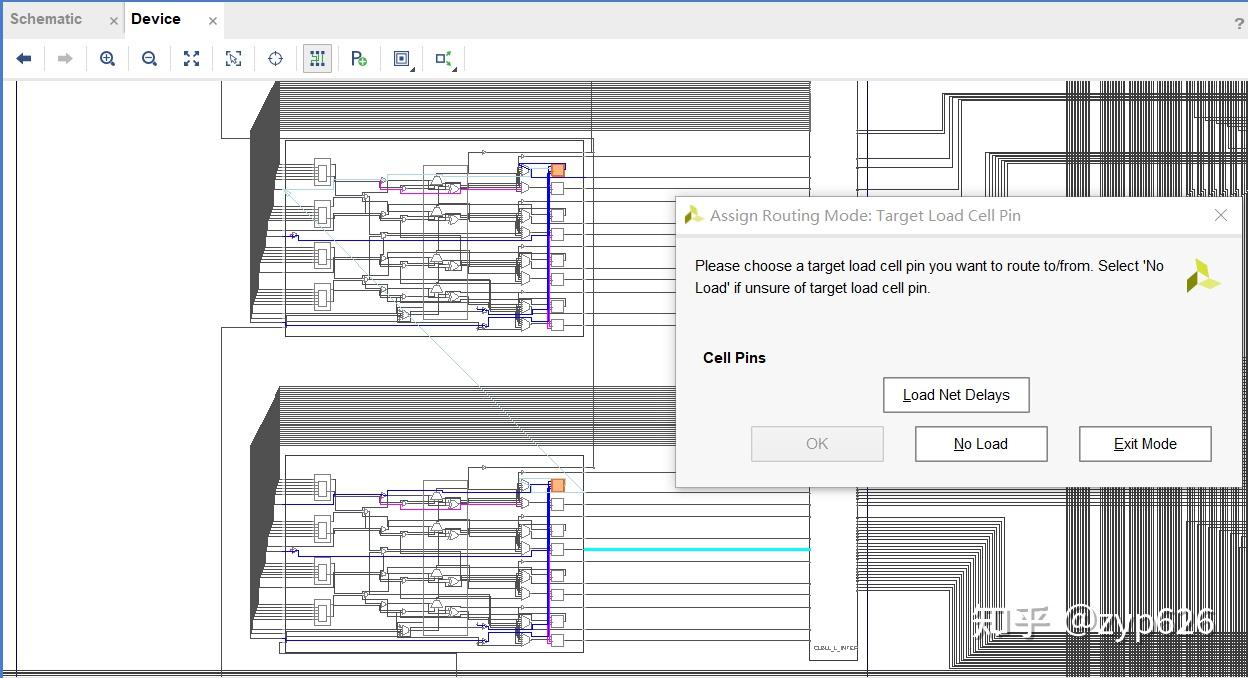Choose the No Load button
This screenshot has width=1248, height=678.
click(981, 444)
